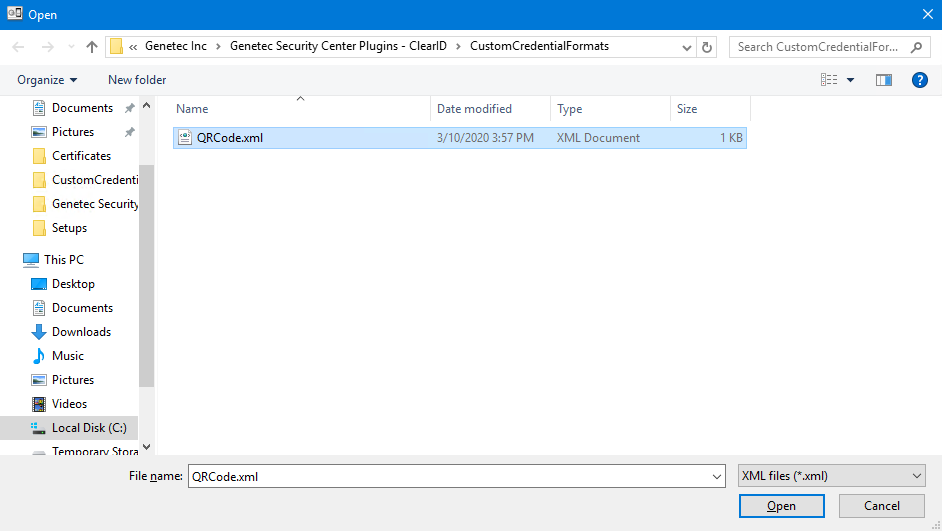Expand chevron after Genetec Inc breadcrumb
The width and height of the screenshot is (942, 531).
218,47
